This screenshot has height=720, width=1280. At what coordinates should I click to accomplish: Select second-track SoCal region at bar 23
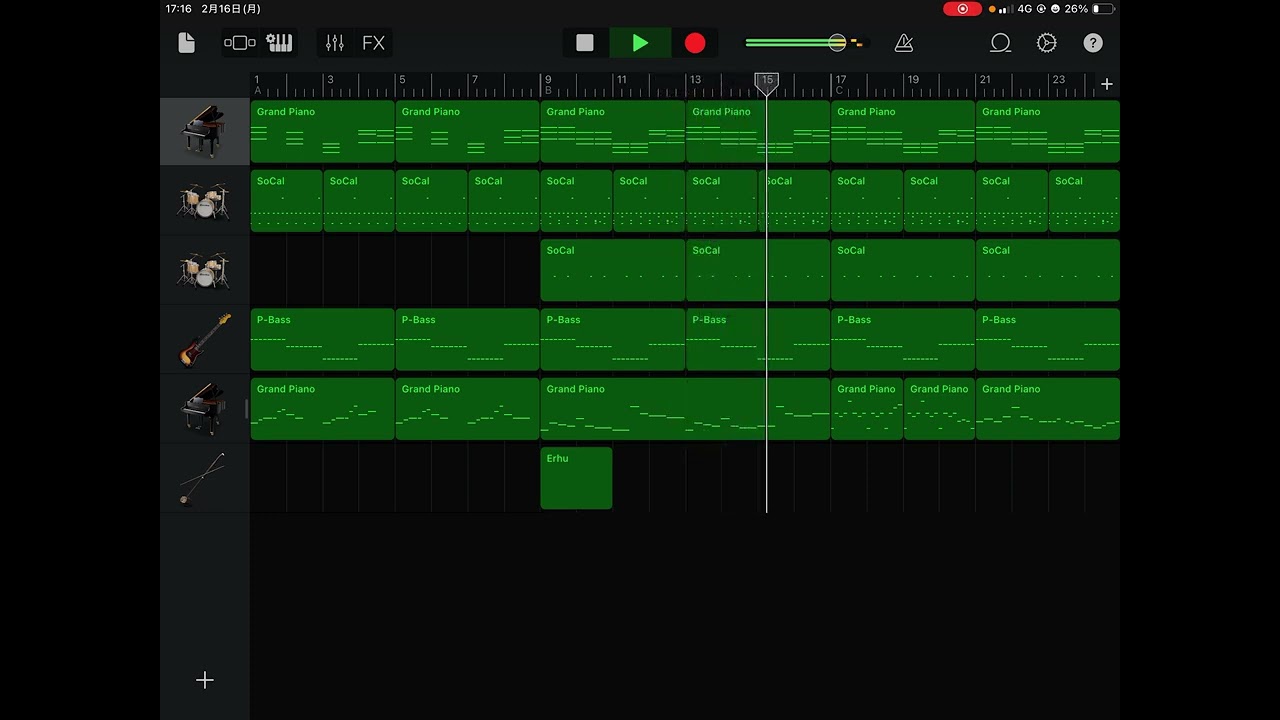click(1084, 201)
